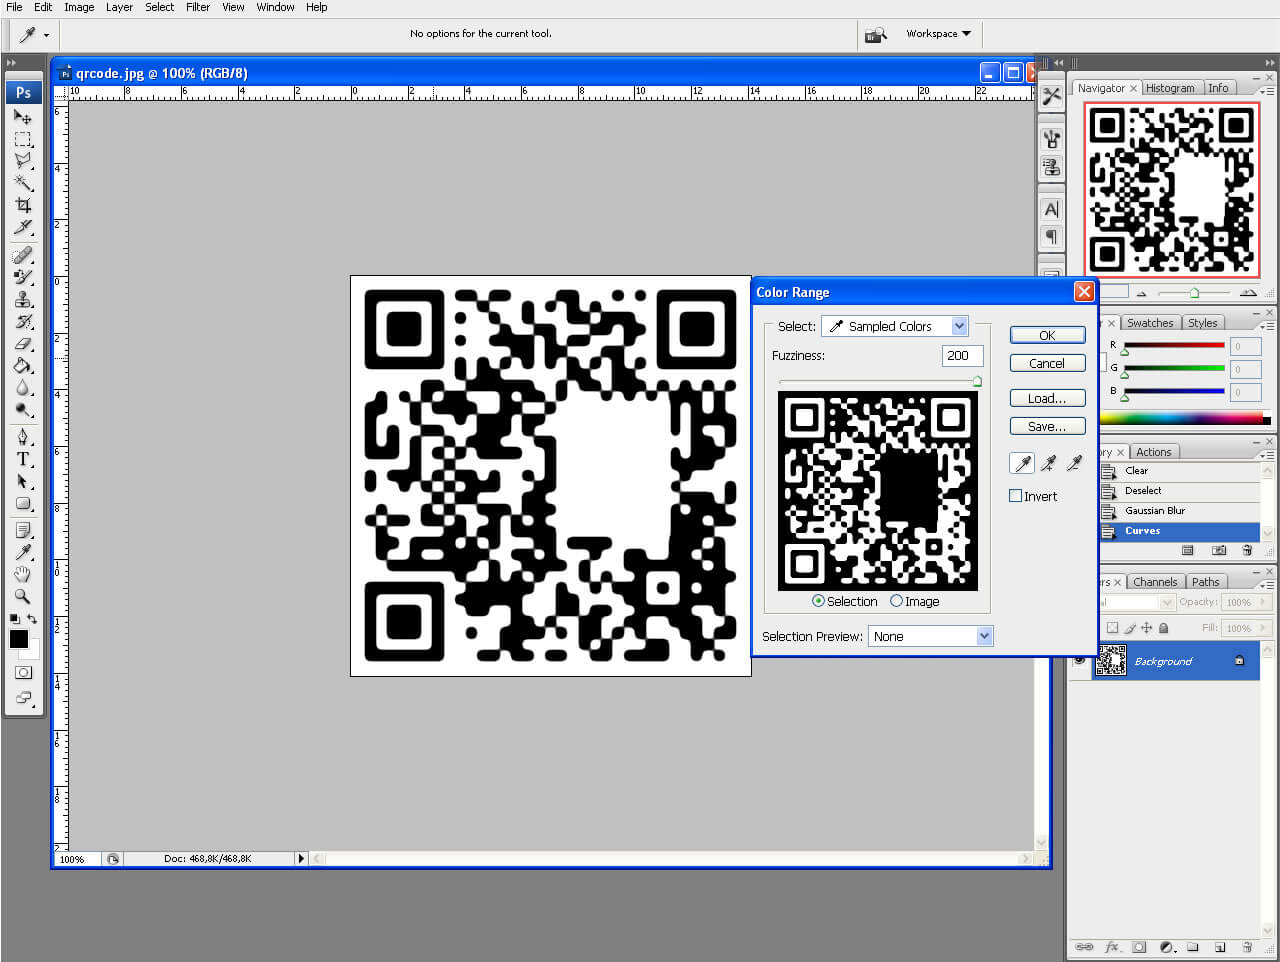Select the Zoom tool in toolbox
The height and width of the screenshot is (962, 1280).
point(22,596)
